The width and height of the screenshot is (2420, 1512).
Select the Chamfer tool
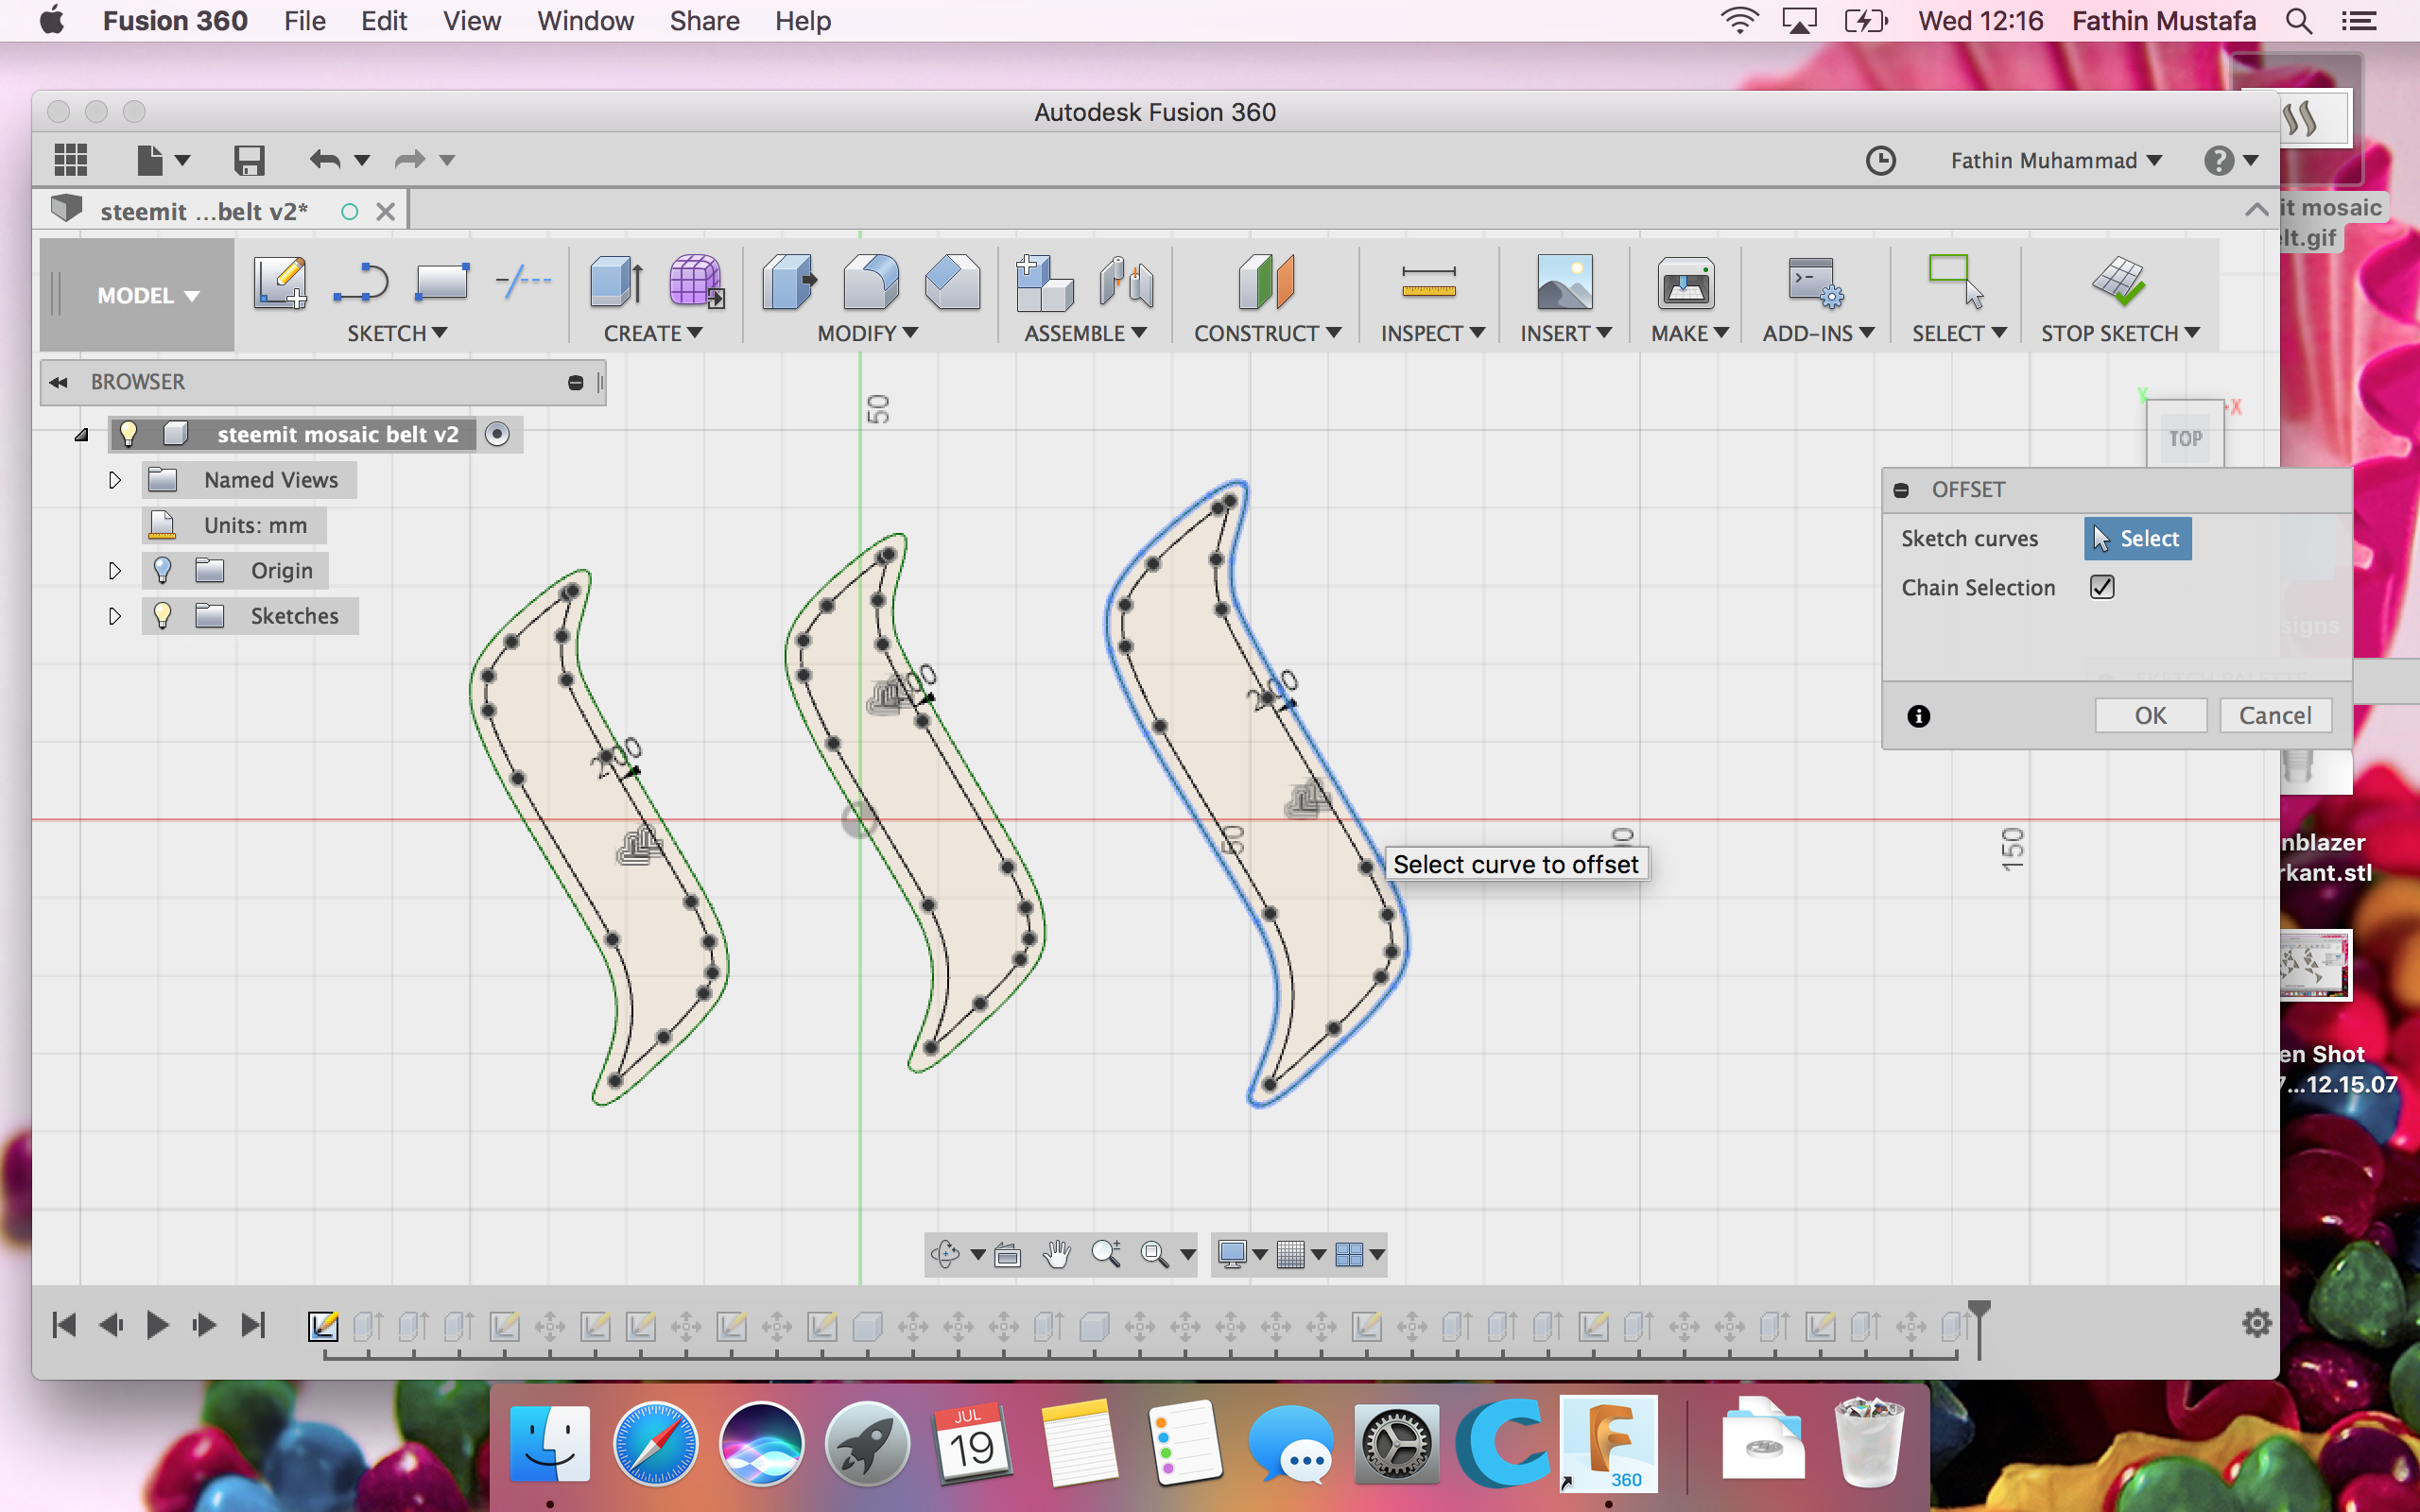952,282
